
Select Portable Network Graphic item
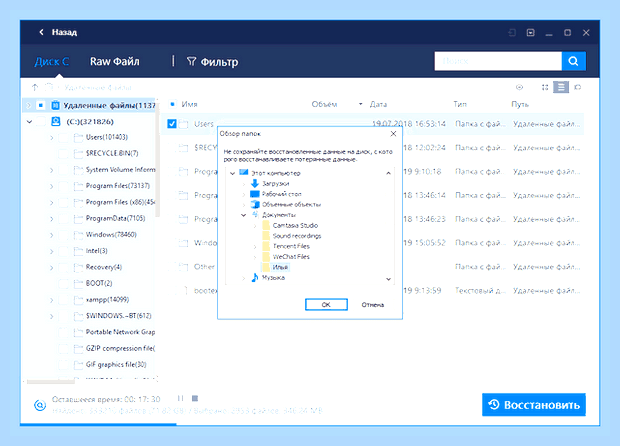point(120,332)
